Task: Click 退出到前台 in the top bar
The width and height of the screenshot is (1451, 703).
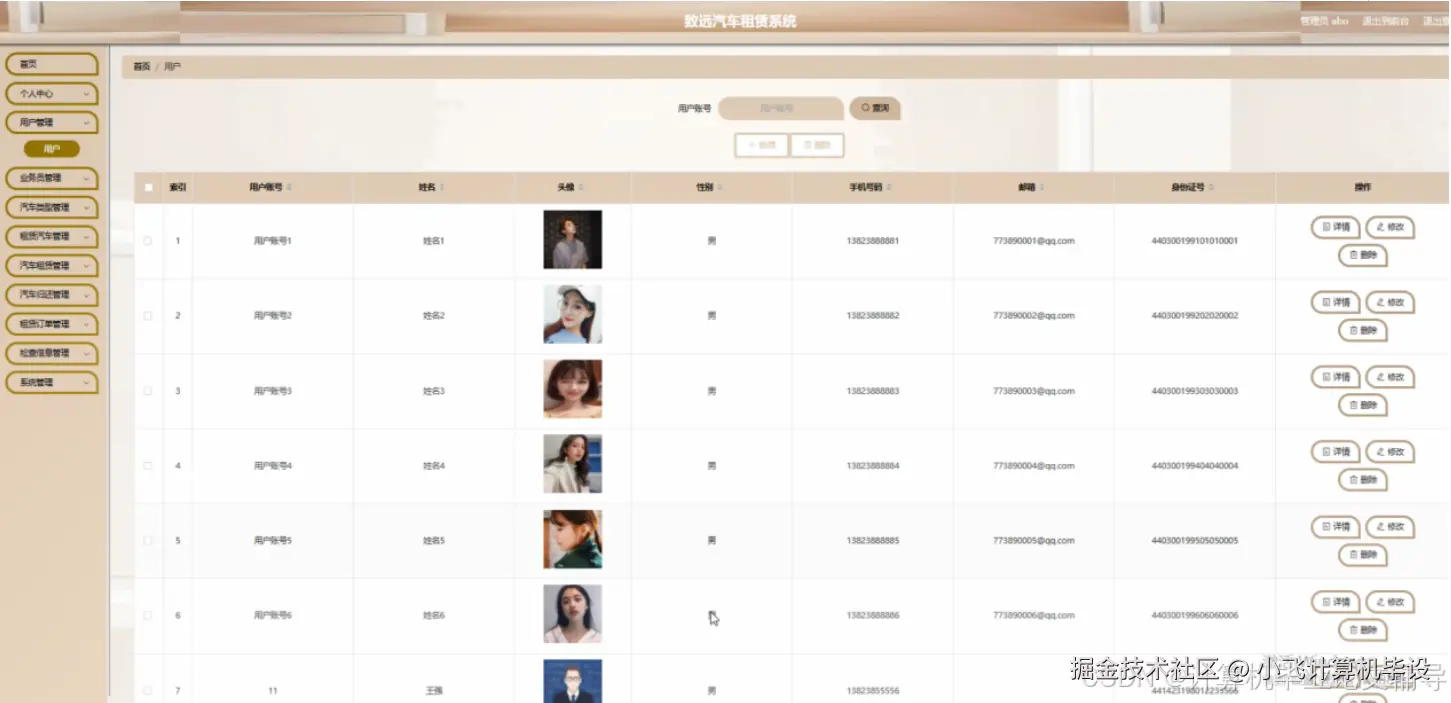Action: (x=1385, y=21)
